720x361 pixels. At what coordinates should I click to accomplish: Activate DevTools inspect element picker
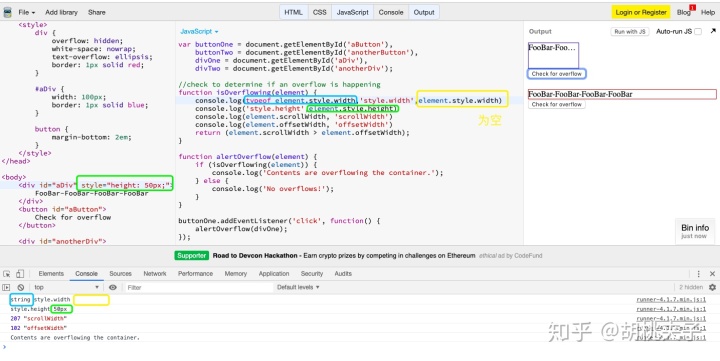point(7,274)
